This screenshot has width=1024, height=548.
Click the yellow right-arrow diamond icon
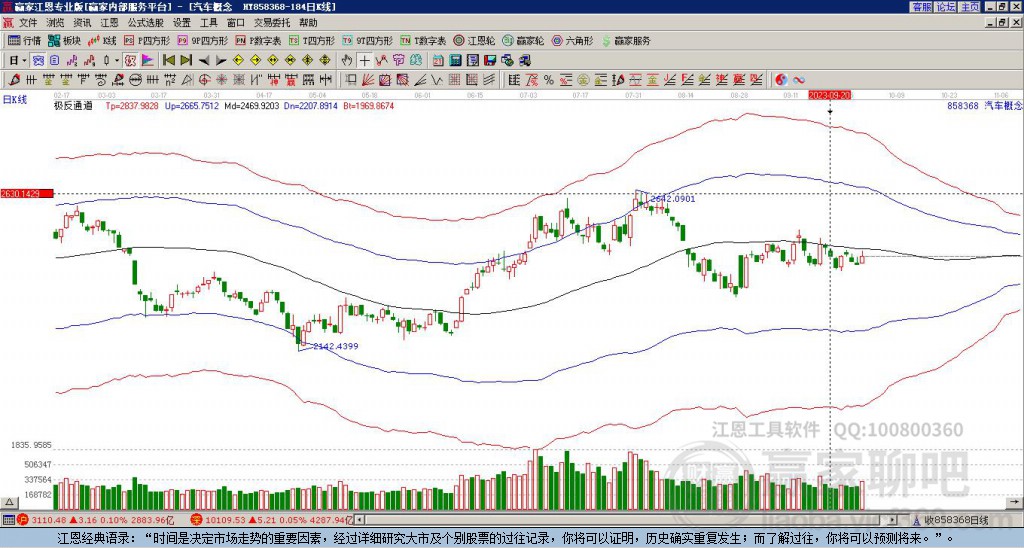[x=255, y=61]
